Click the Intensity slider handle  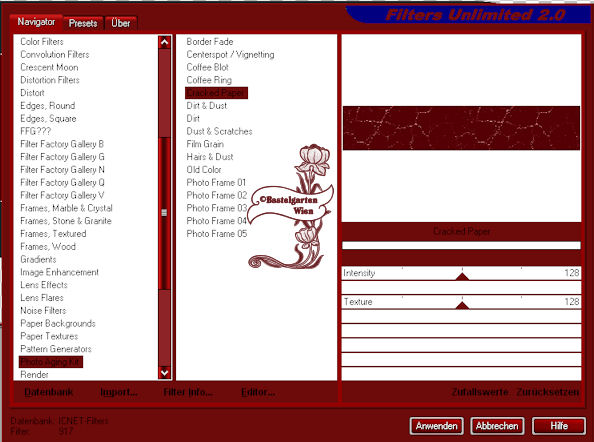pos(462,276)
